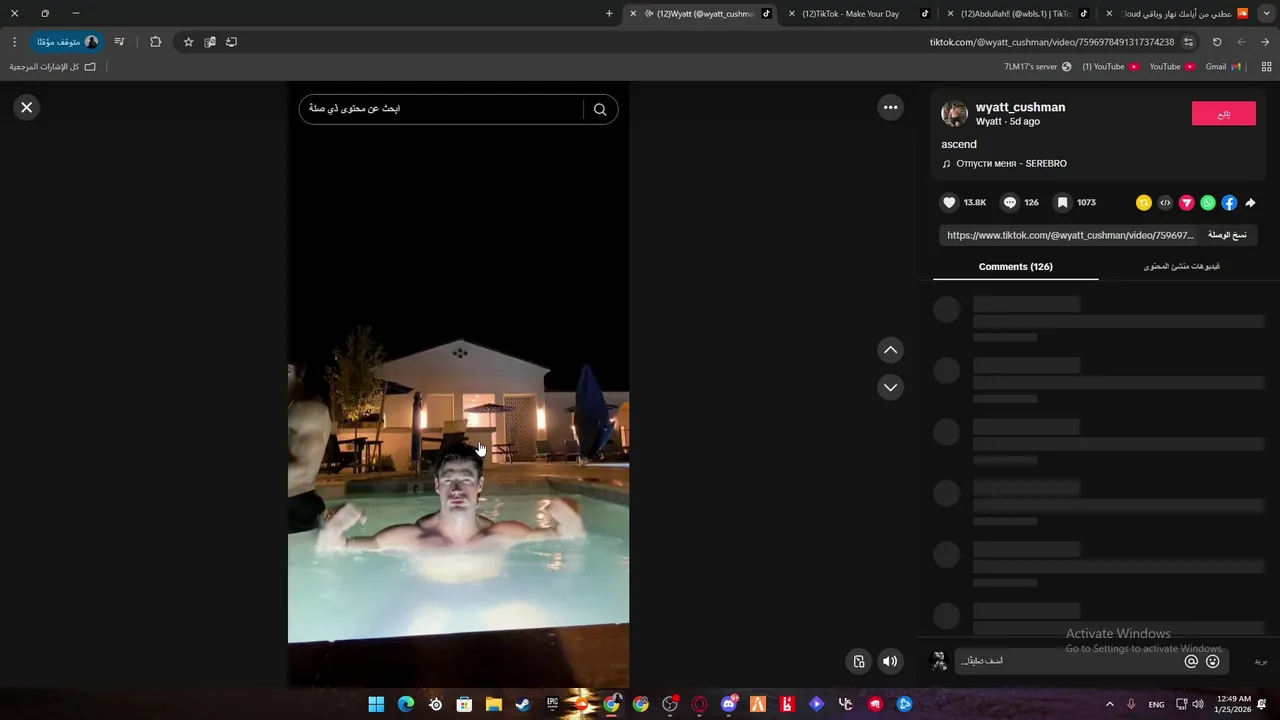Open the all bookmarks folder
Viewport: 1280px width, 720px height.
53,67
